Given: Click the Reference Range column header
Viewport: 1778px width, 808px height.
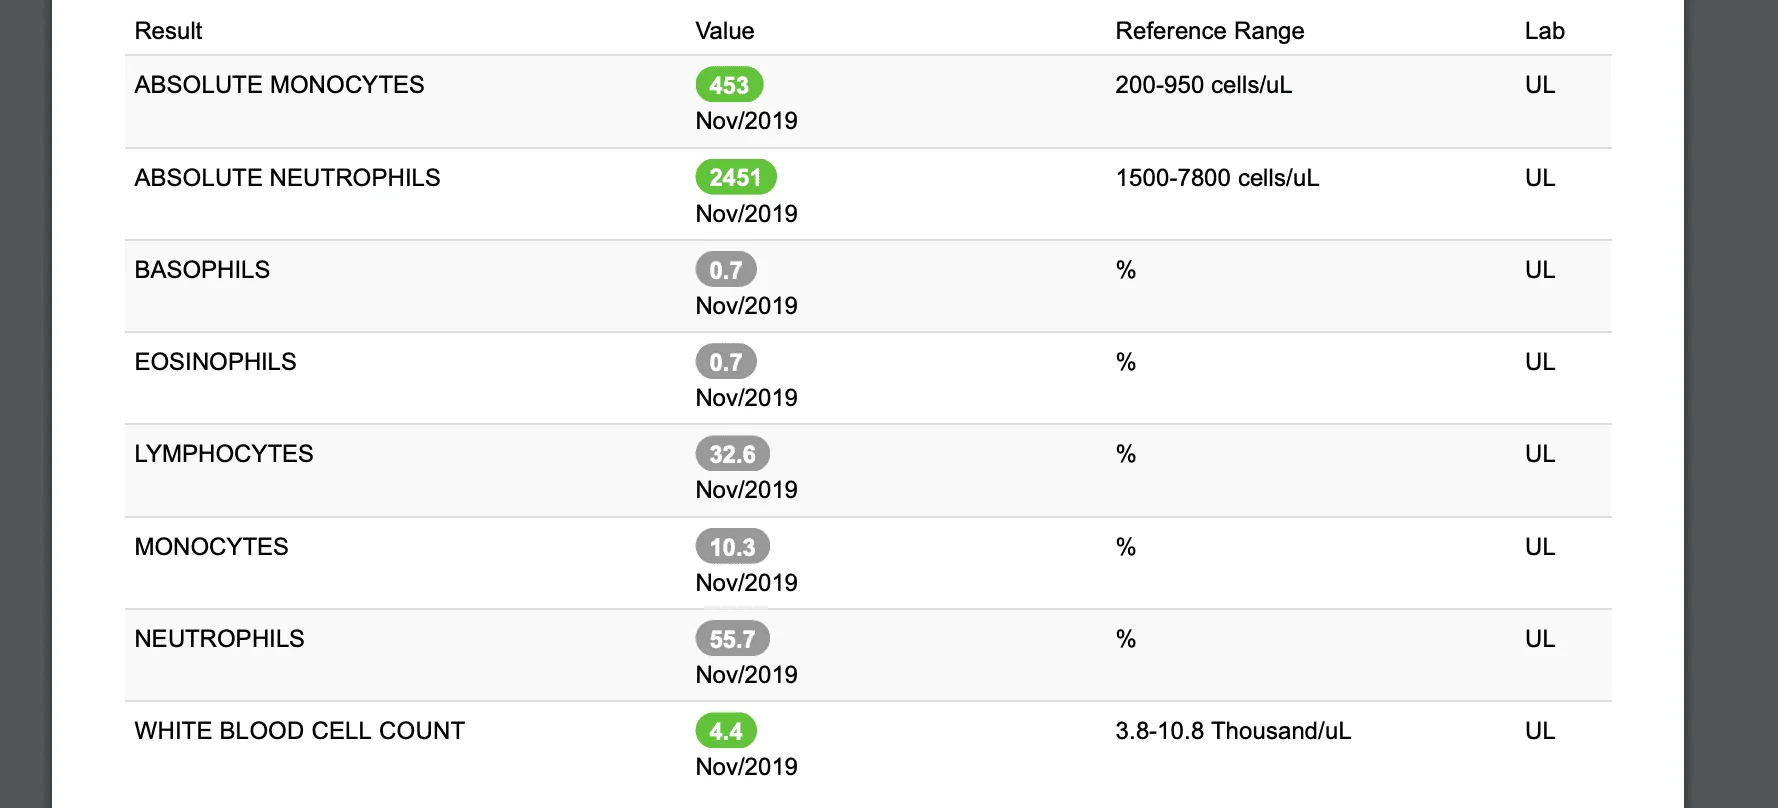Looking at the screenshot, I should coord(1210,31).
